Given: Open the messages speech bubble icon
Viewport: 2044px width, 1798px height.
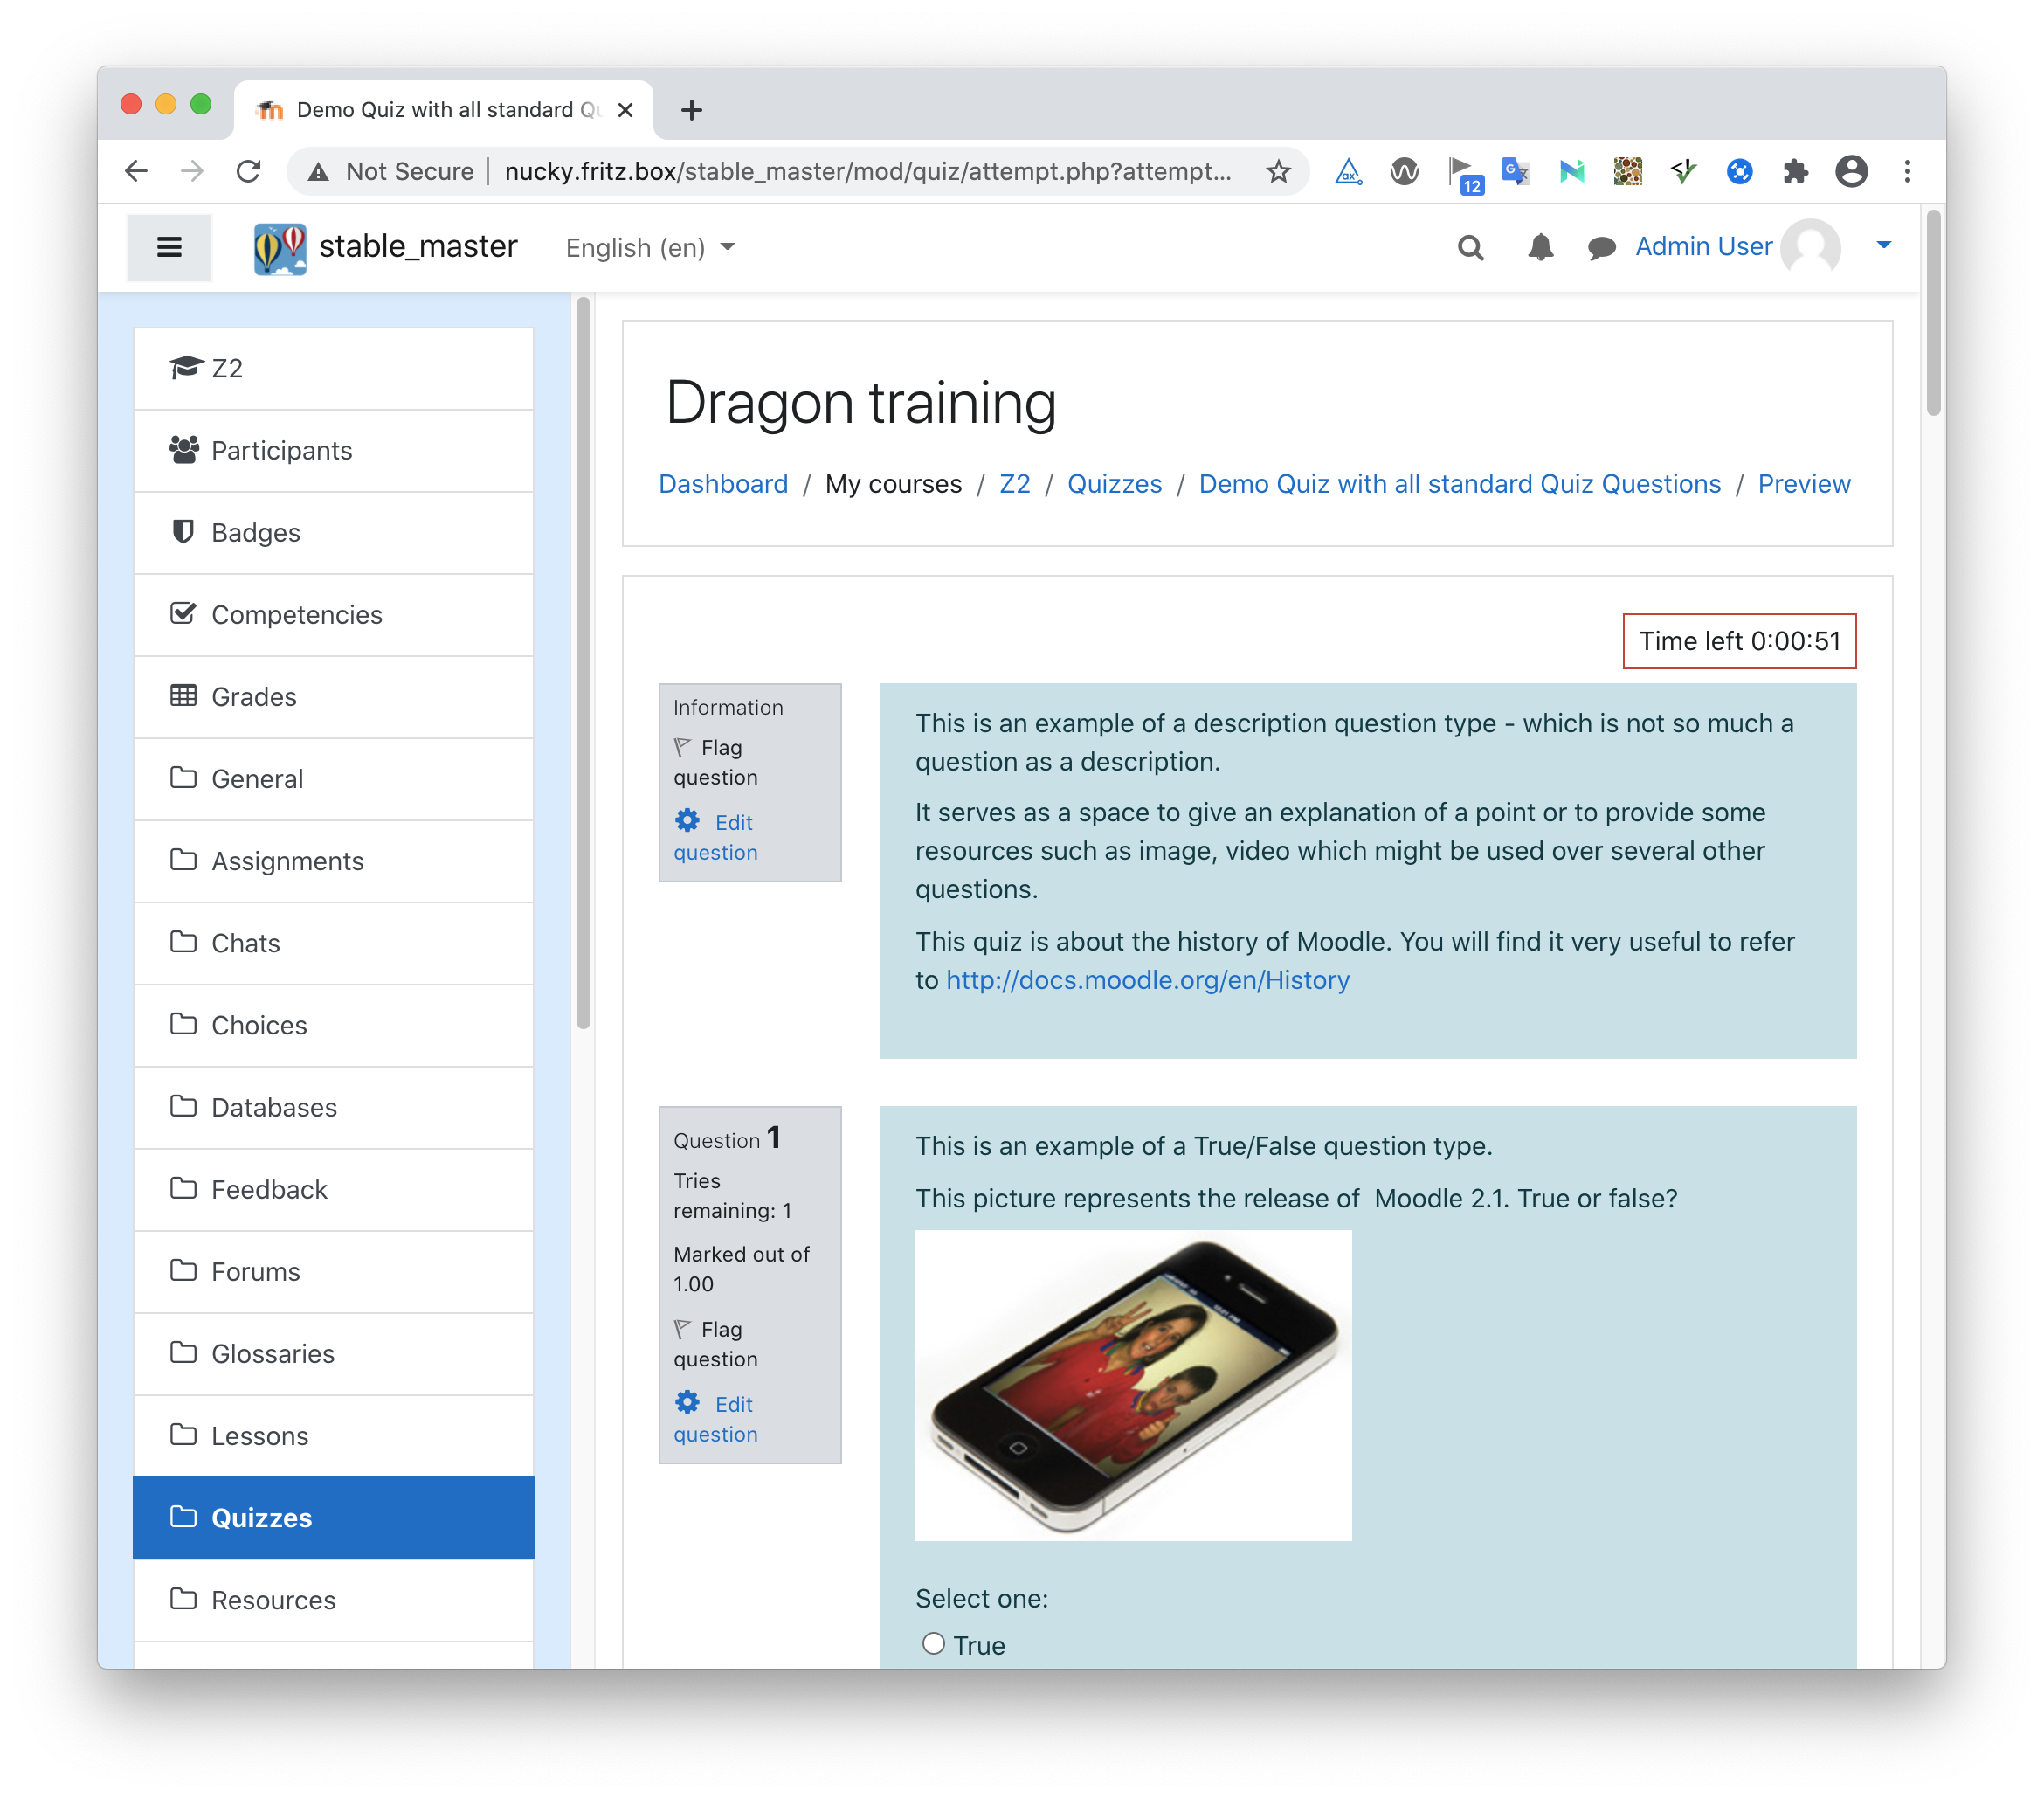Looking at the screenshot, I should pyautogui.click(x=1601, y=247).
